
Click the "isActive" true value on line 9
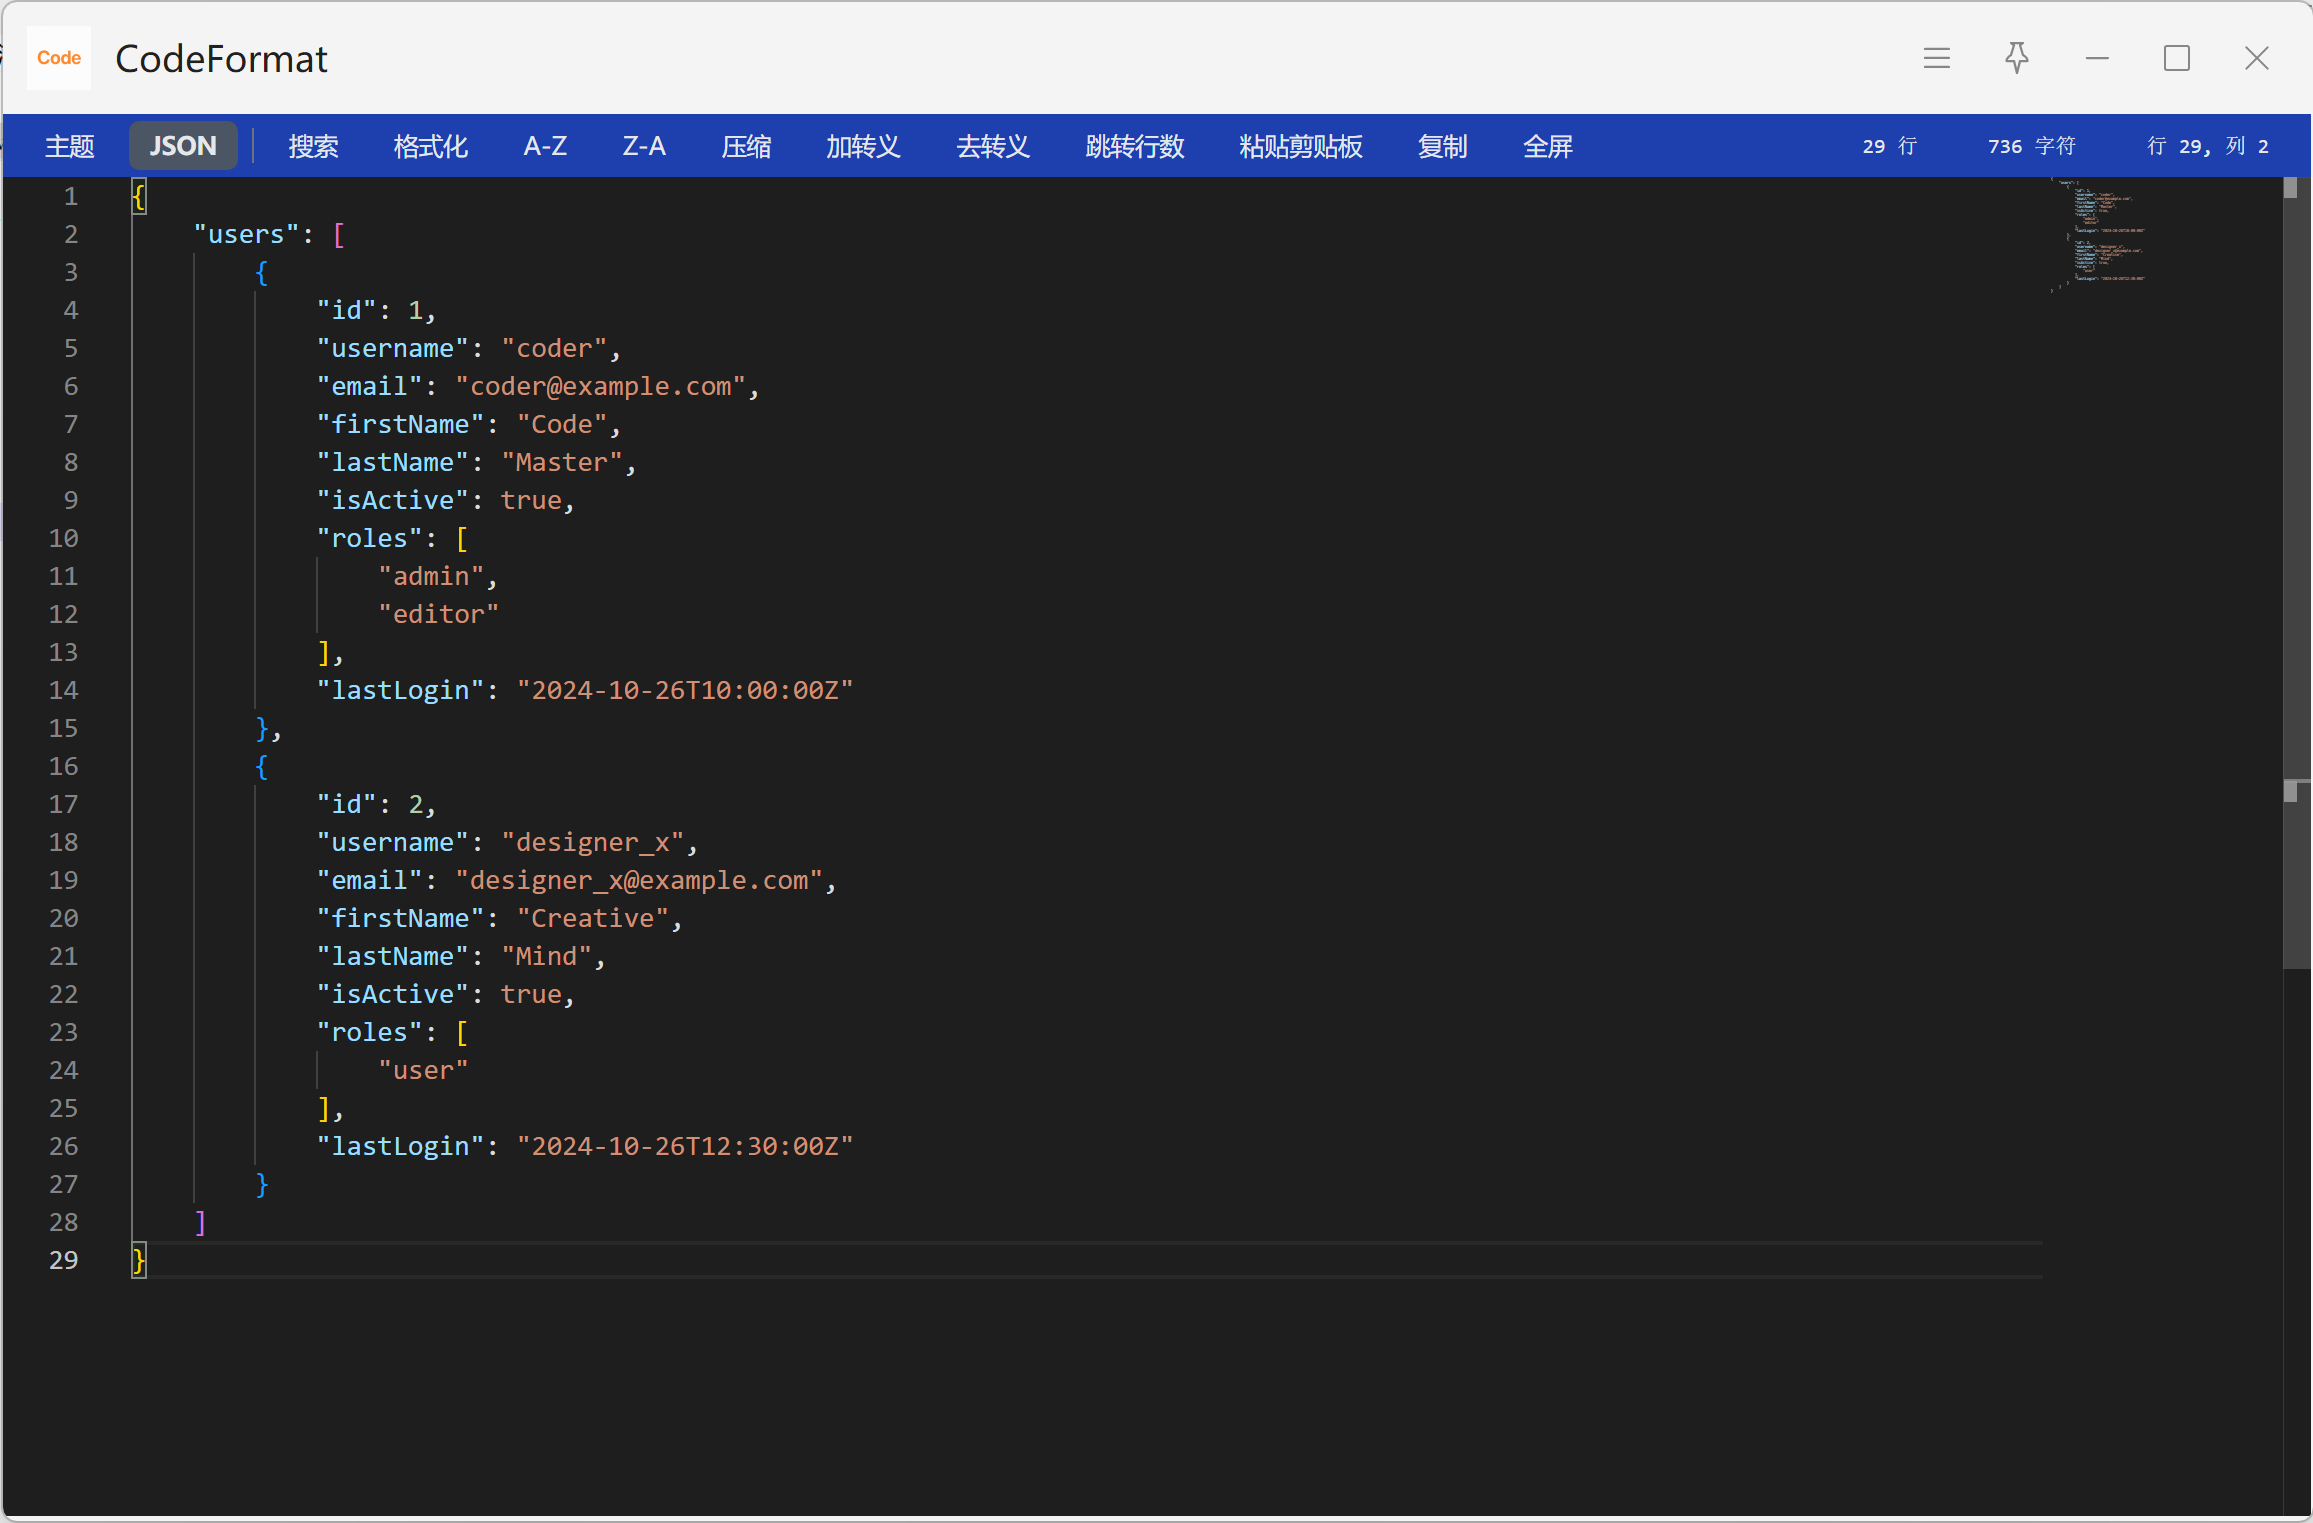[531, 500]
